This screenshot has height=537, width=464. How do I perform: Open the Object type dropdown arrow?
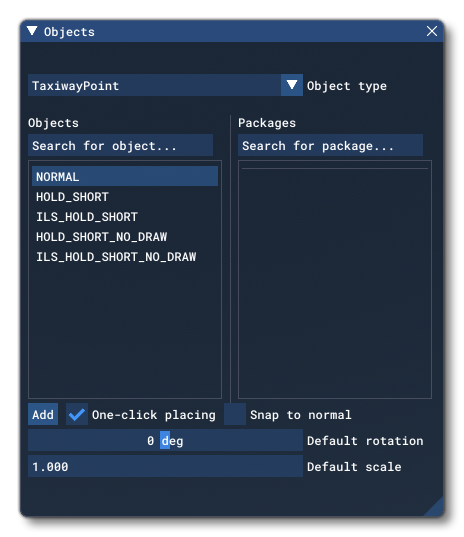292,85
